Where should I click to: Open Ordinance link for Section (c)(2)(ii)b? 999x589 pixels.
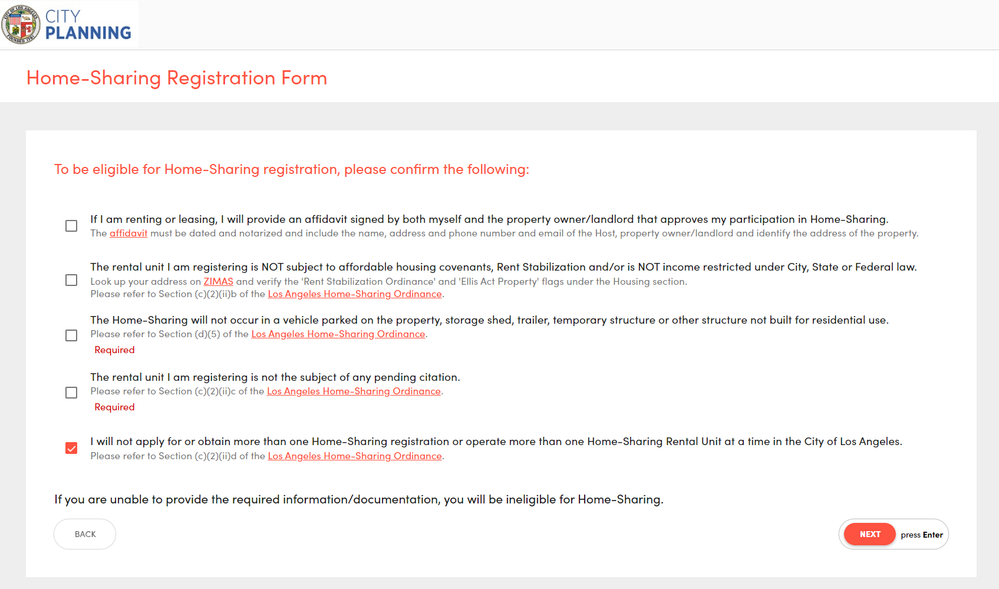pyautogui.click(x=354, y=294)
